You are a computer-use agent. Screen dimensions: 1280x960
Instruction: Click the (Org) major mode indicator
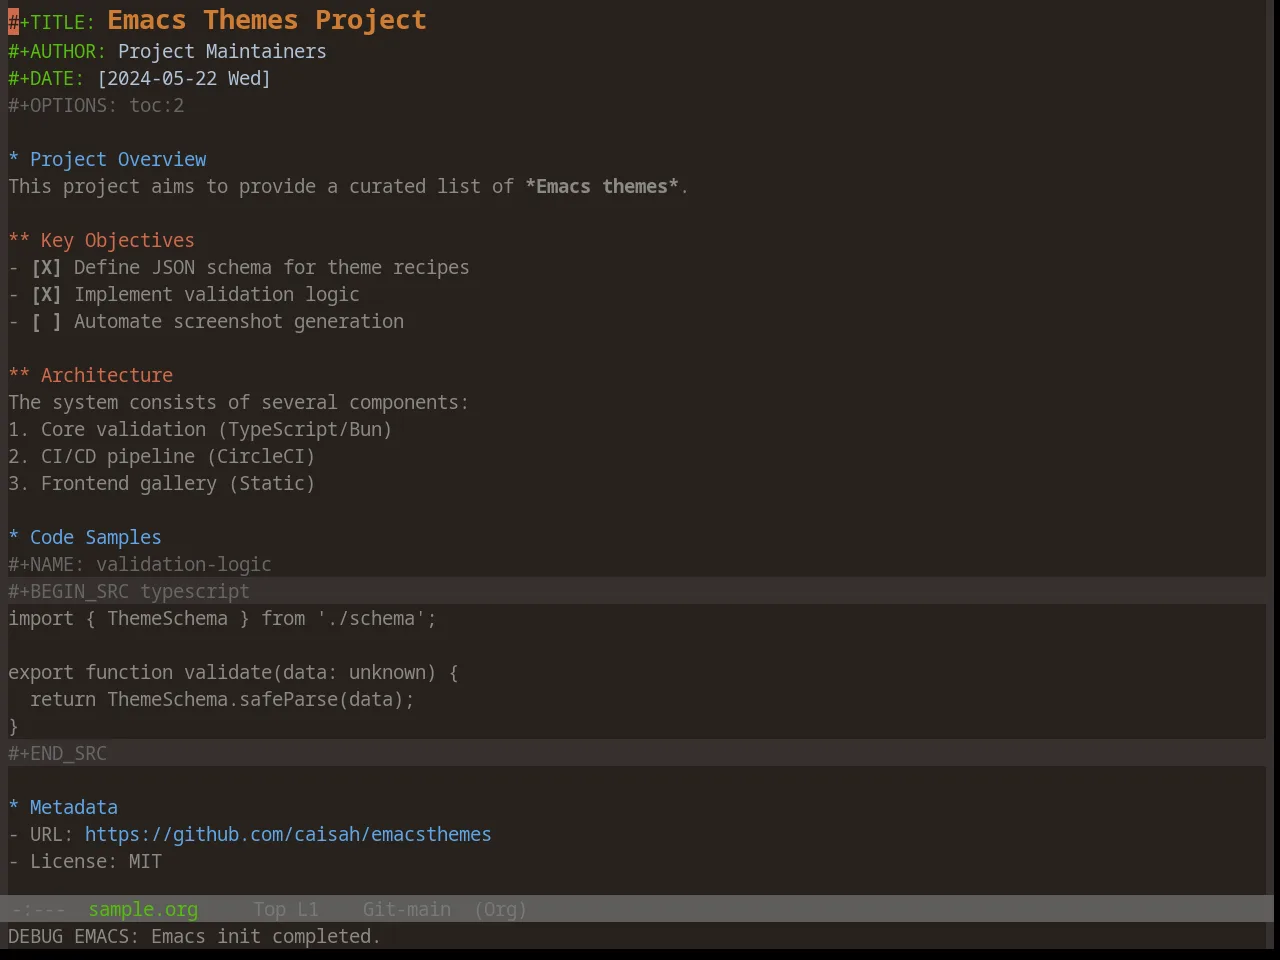coord(500,910)
